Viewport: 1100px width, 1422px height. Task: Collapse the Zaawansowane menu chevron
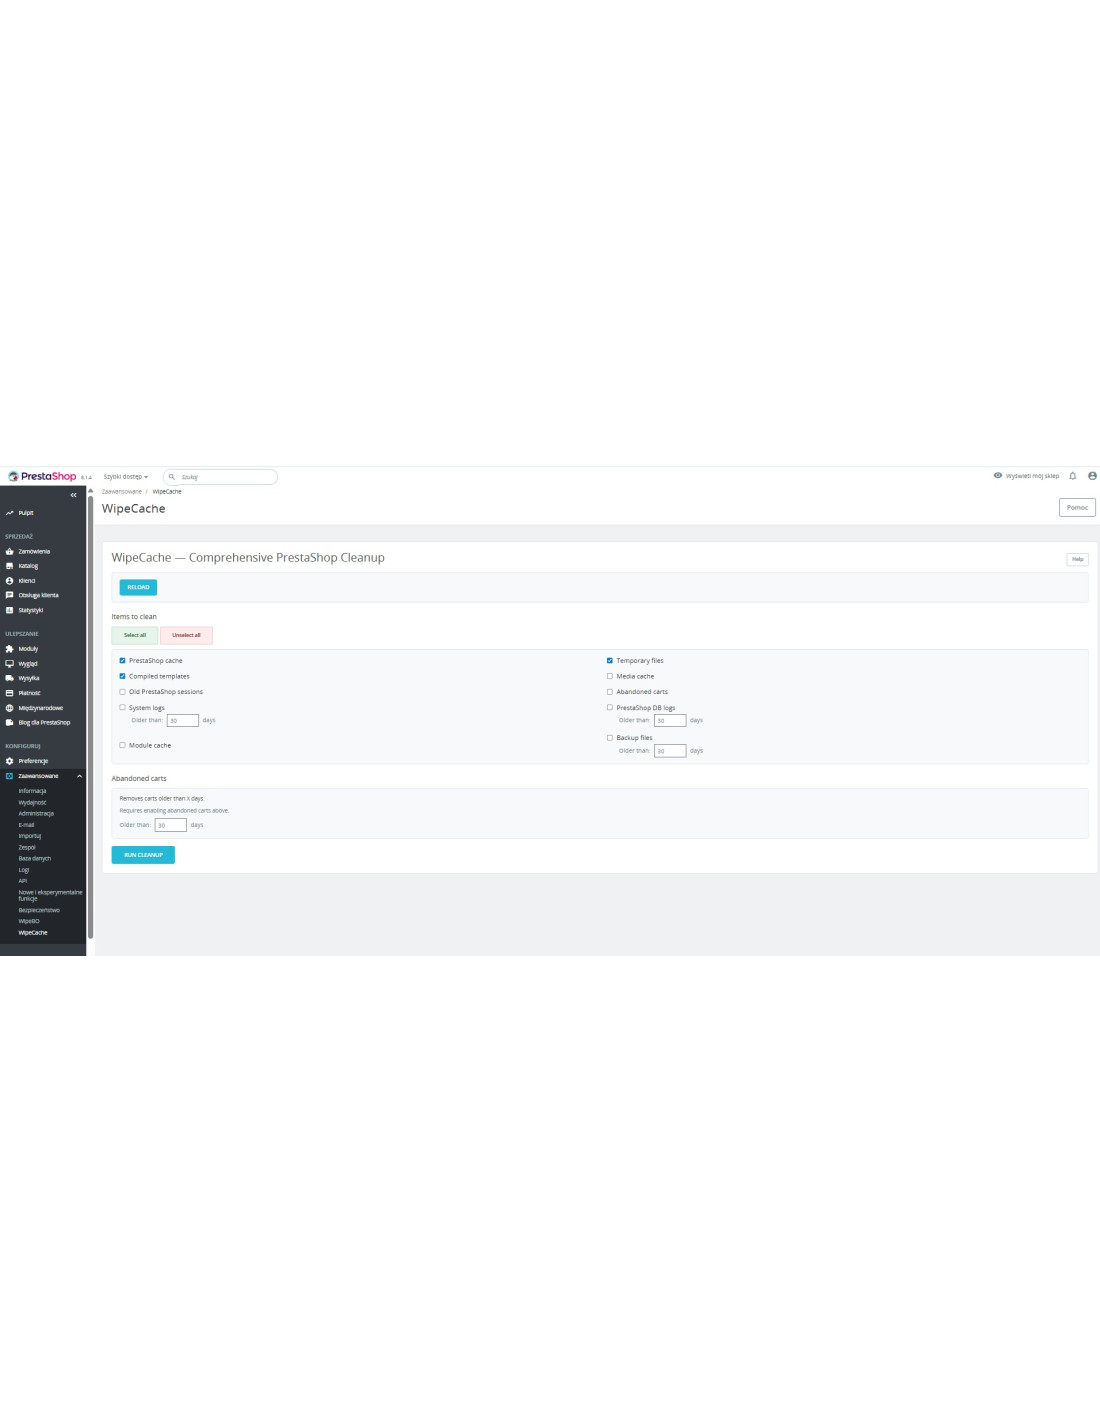[x=79, y=776]
